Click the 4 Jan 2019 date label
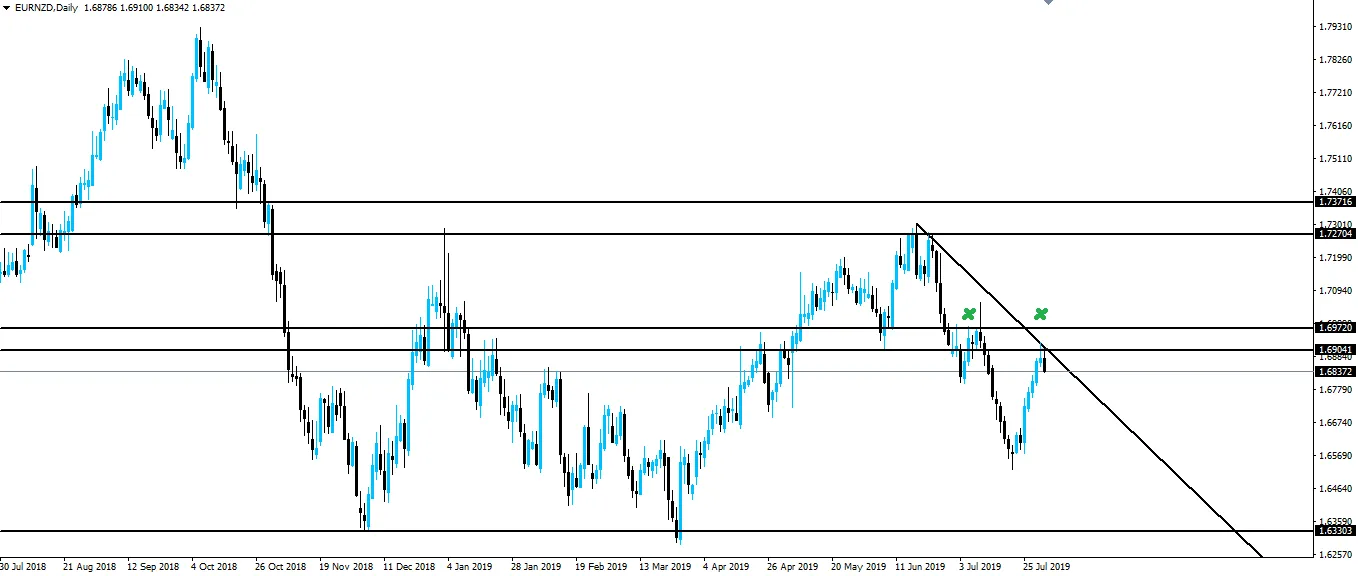 coord(470,566)
